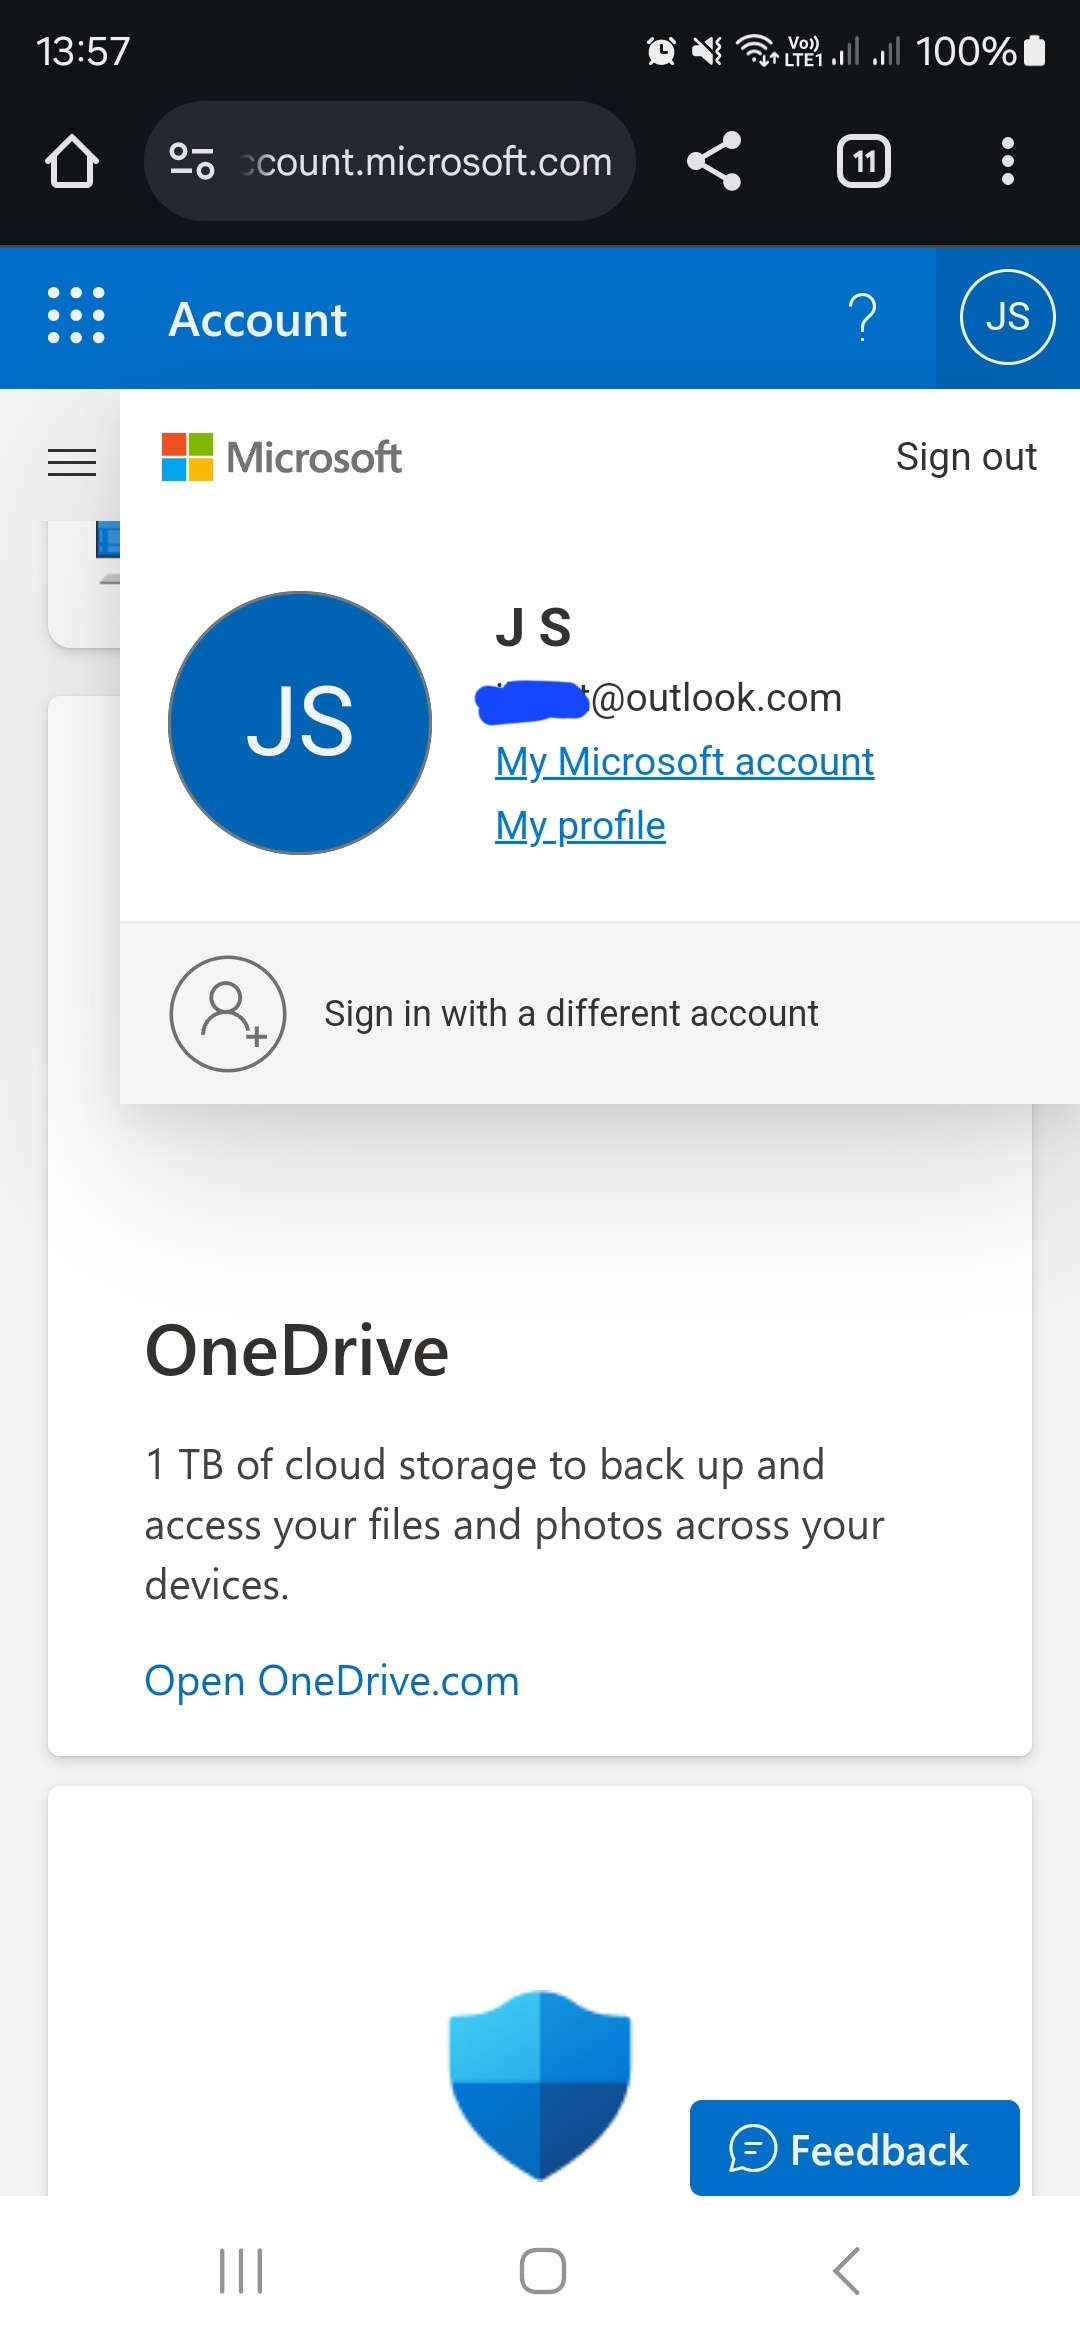Open the browser three-dot menu

[x=1007, y=161]
